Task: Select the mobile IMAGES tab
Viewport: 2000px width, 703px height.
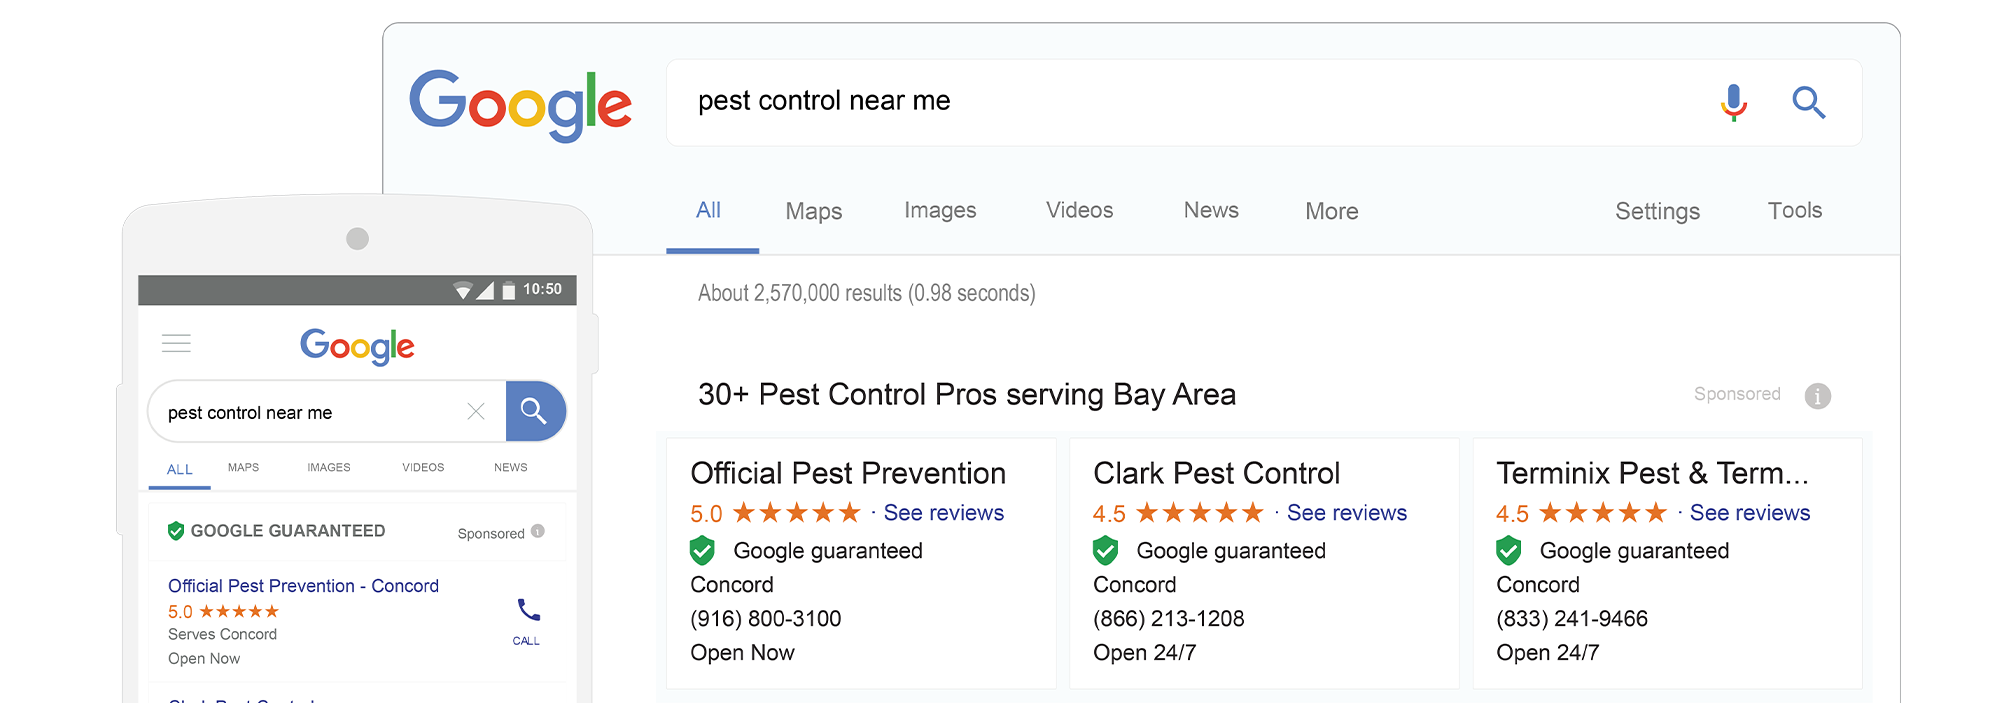Action: 329,467
